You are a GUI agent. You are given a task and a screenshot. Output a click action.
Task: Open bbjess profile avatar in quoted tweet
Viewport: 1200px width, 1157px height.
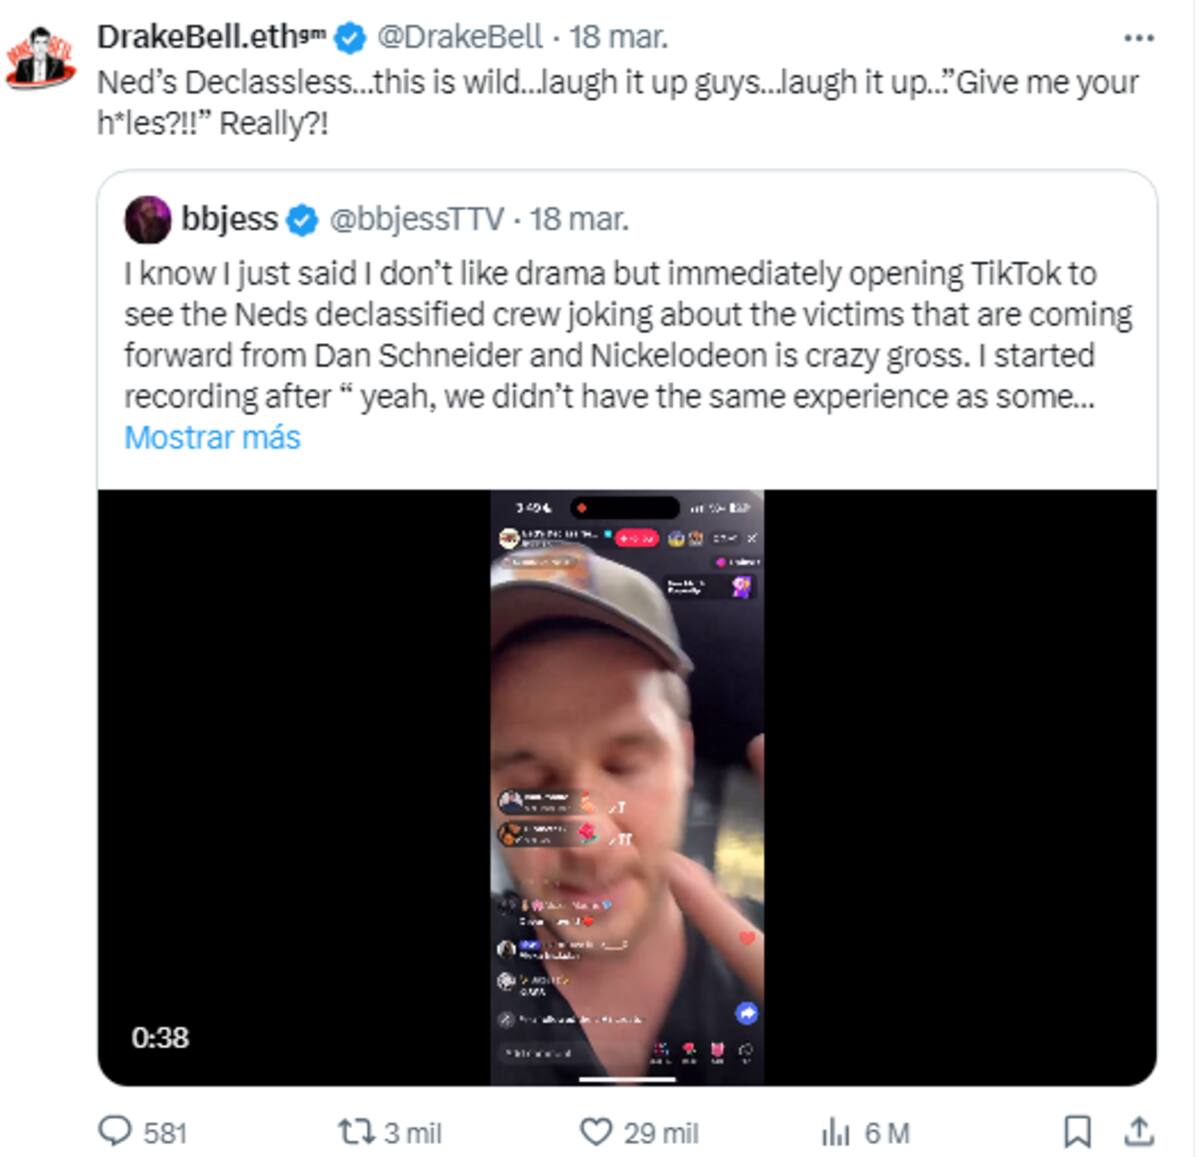[147, 219]
